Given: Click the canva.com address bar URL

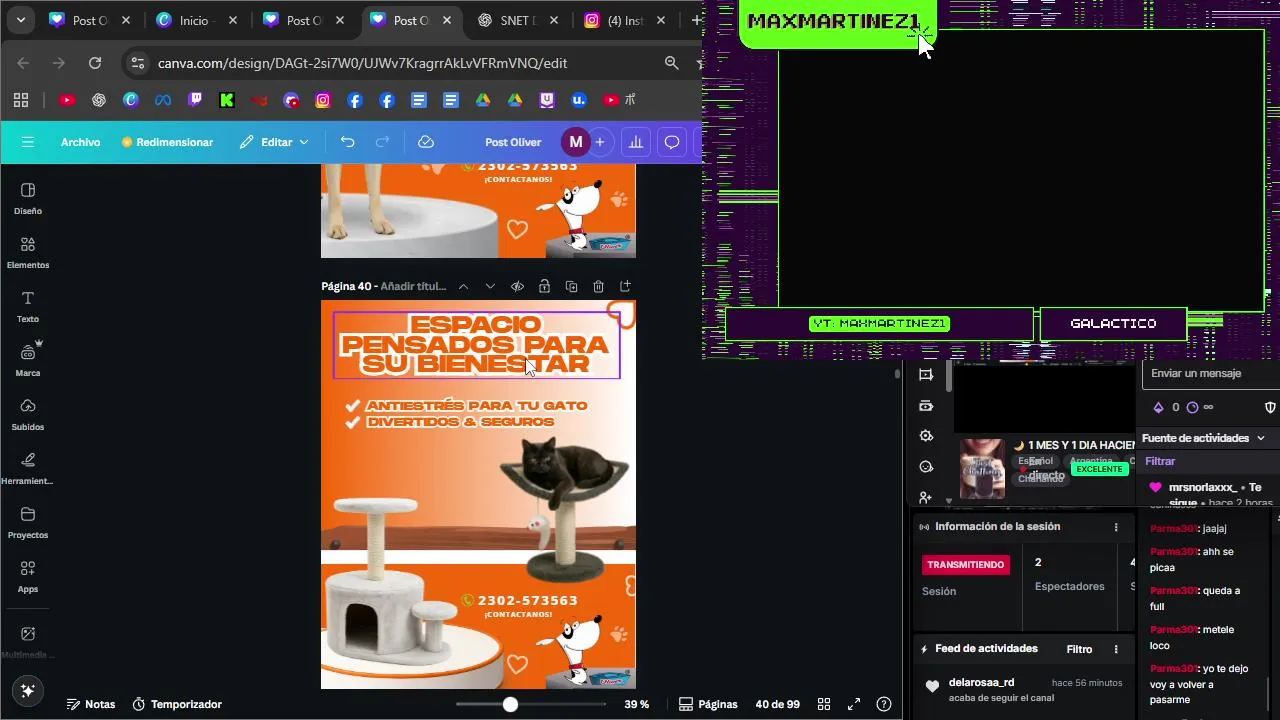Looking at the screenshot, I should [x=362, y=63].
